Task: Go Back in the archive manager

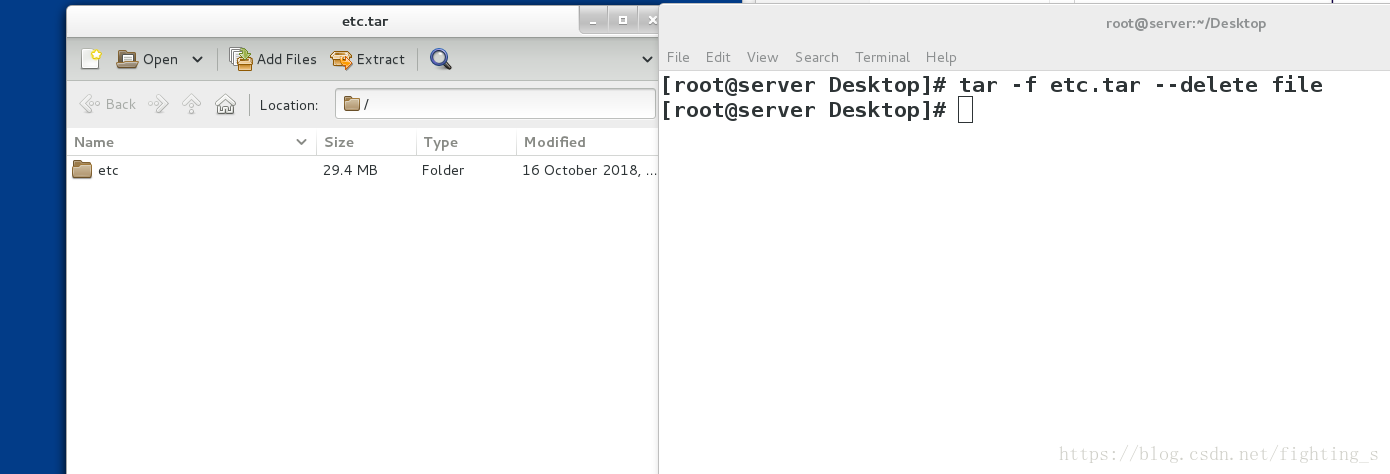Action: click(x=108, y=104)
